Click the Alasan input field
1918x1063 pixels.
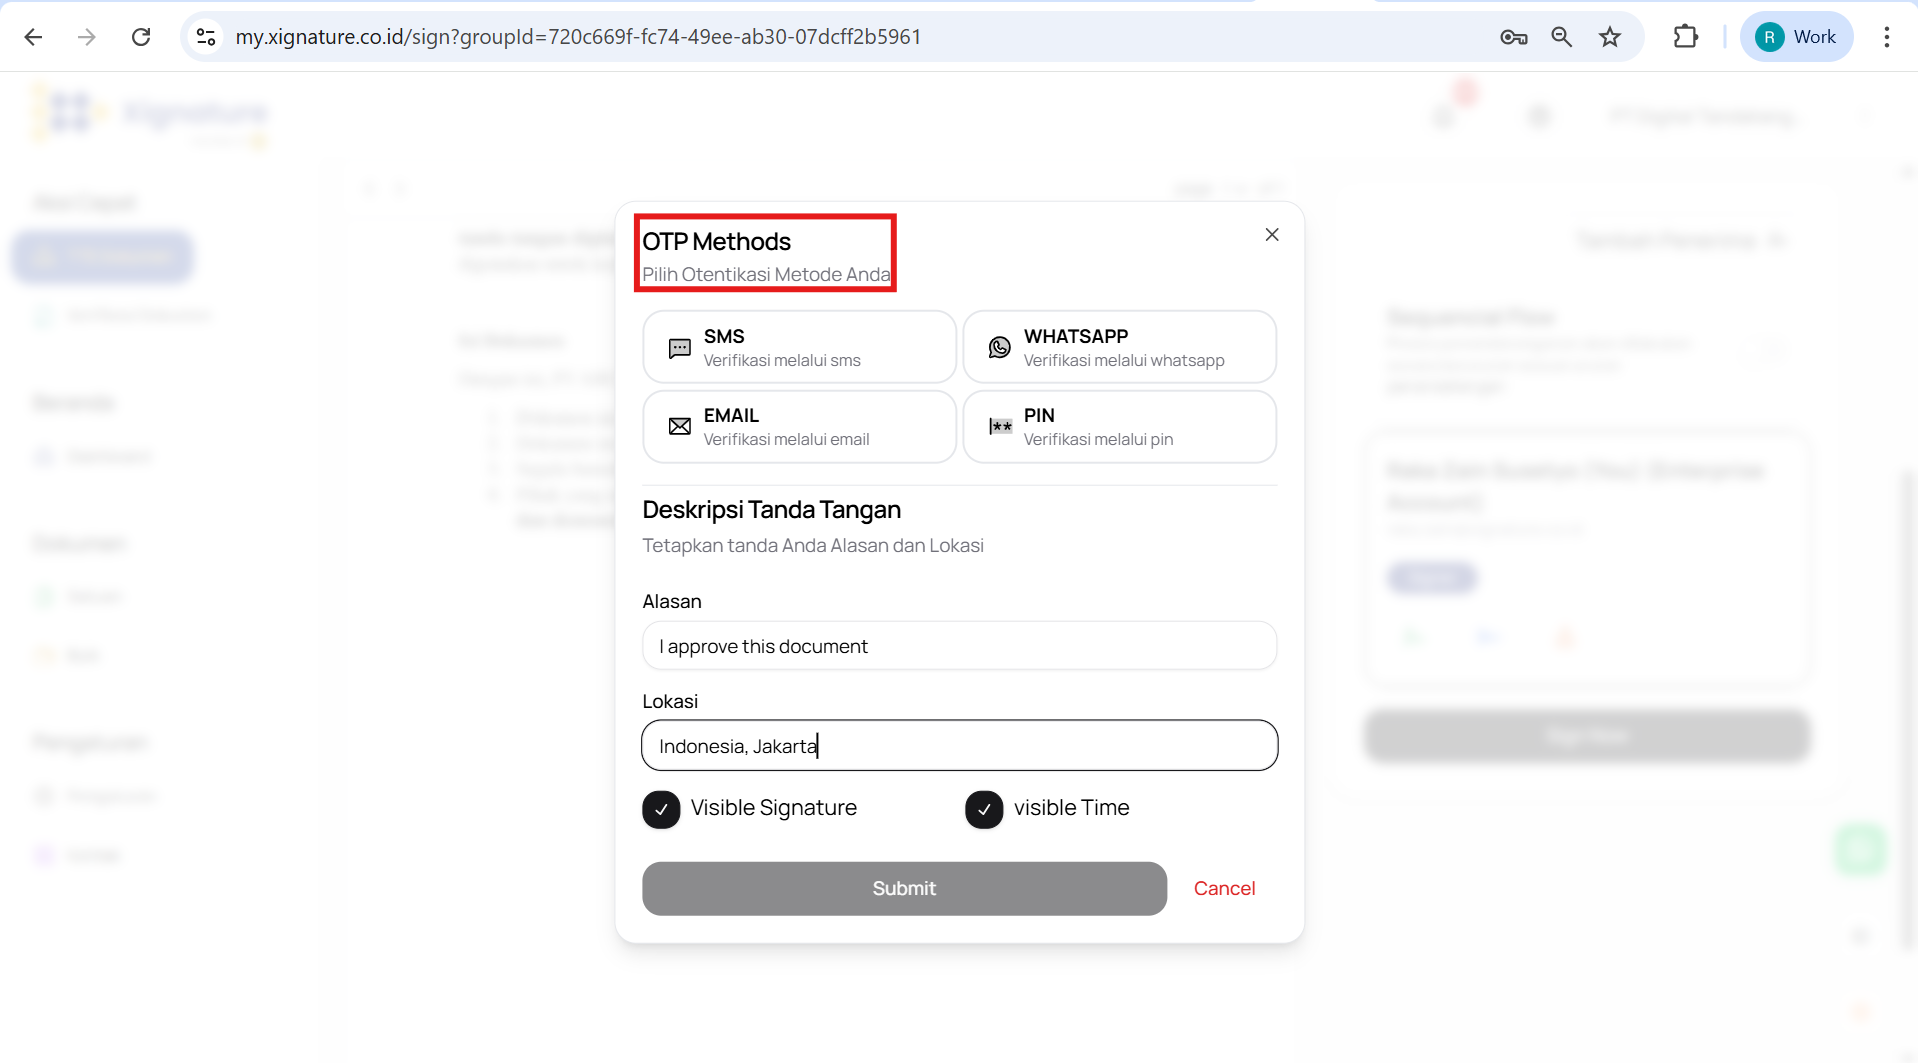click(x=958, y=646)
